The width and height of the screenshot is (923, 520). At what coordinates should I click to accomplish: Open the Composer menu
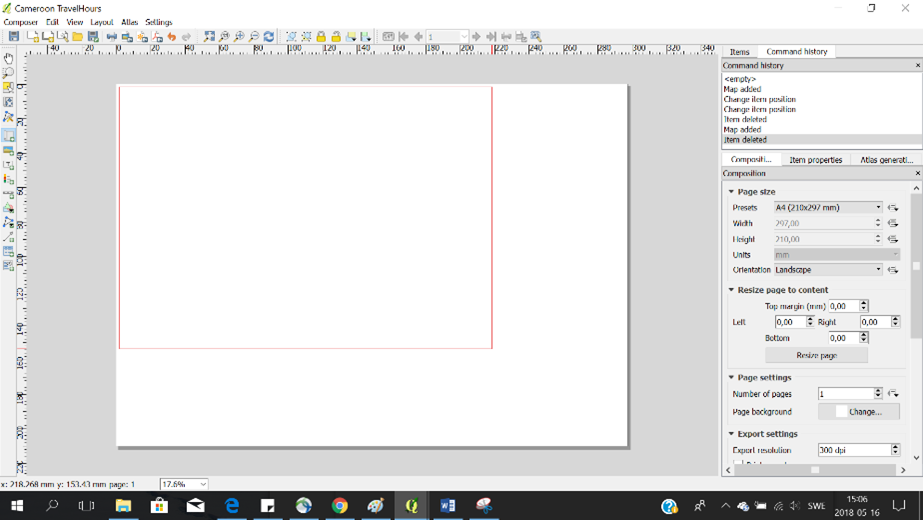point(21,22)
